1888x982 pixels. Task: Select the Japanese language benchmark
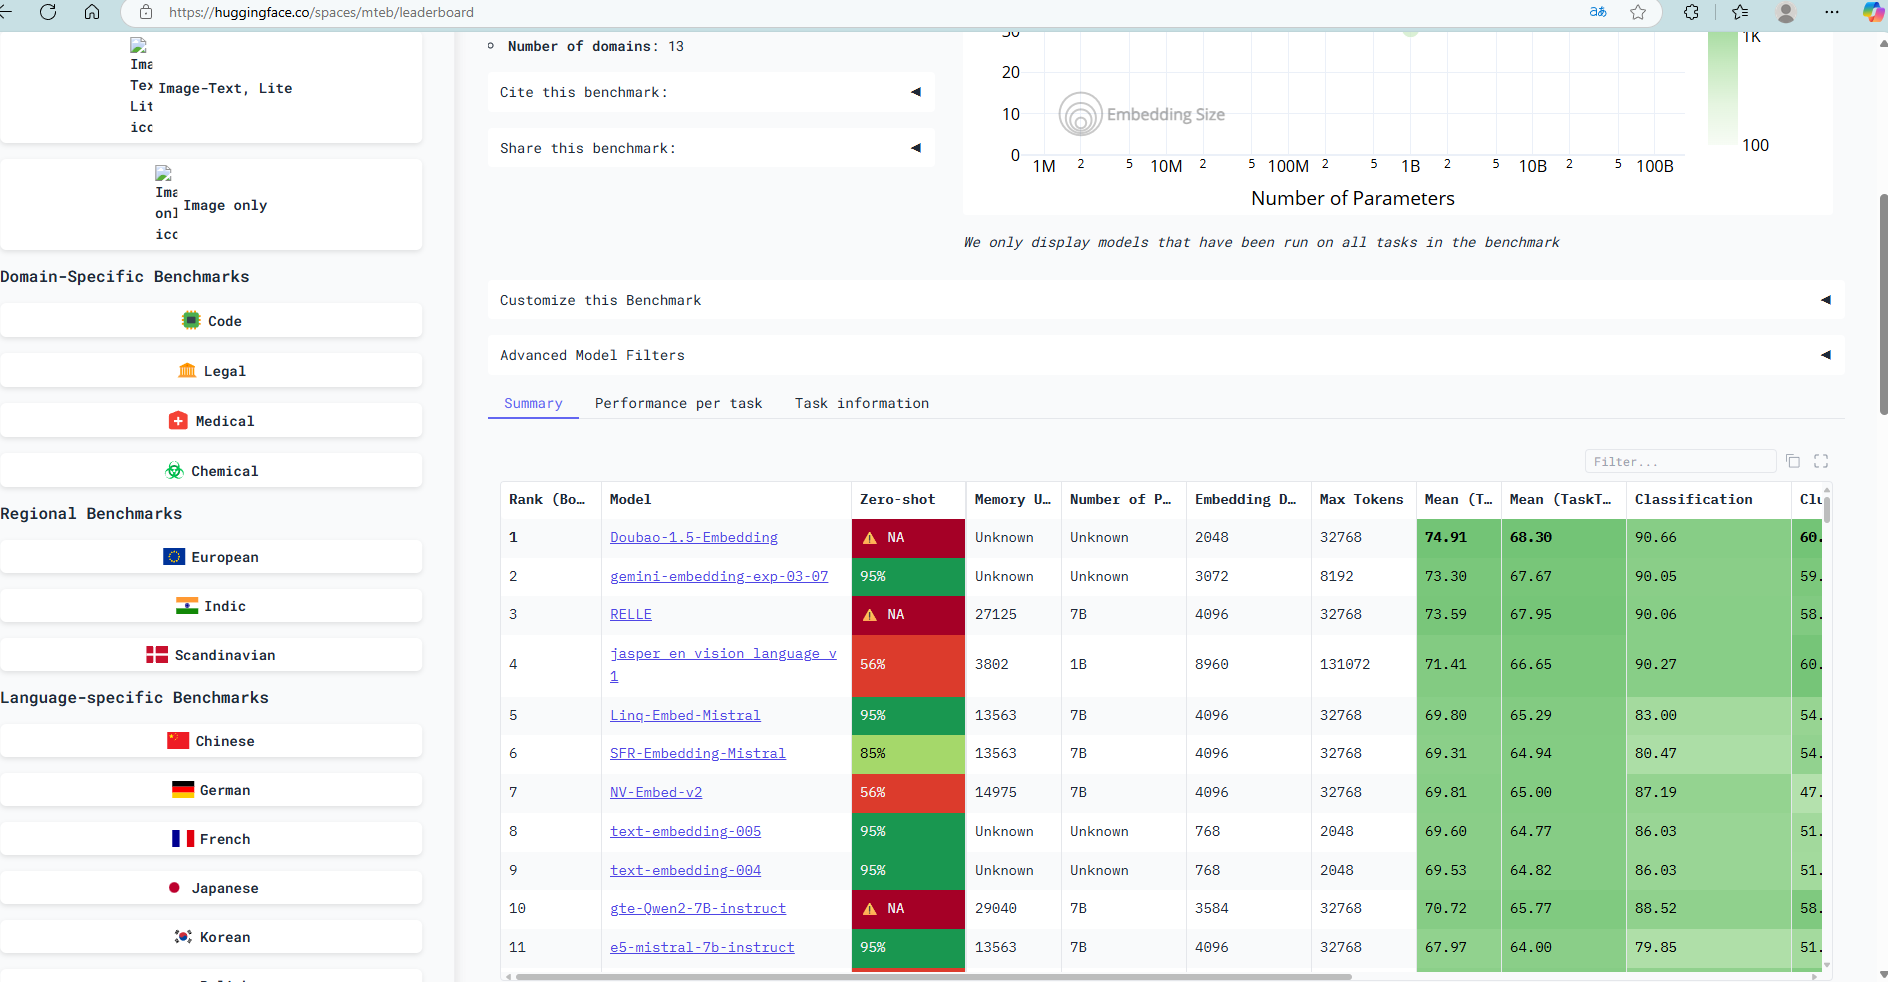coord(211,888)
